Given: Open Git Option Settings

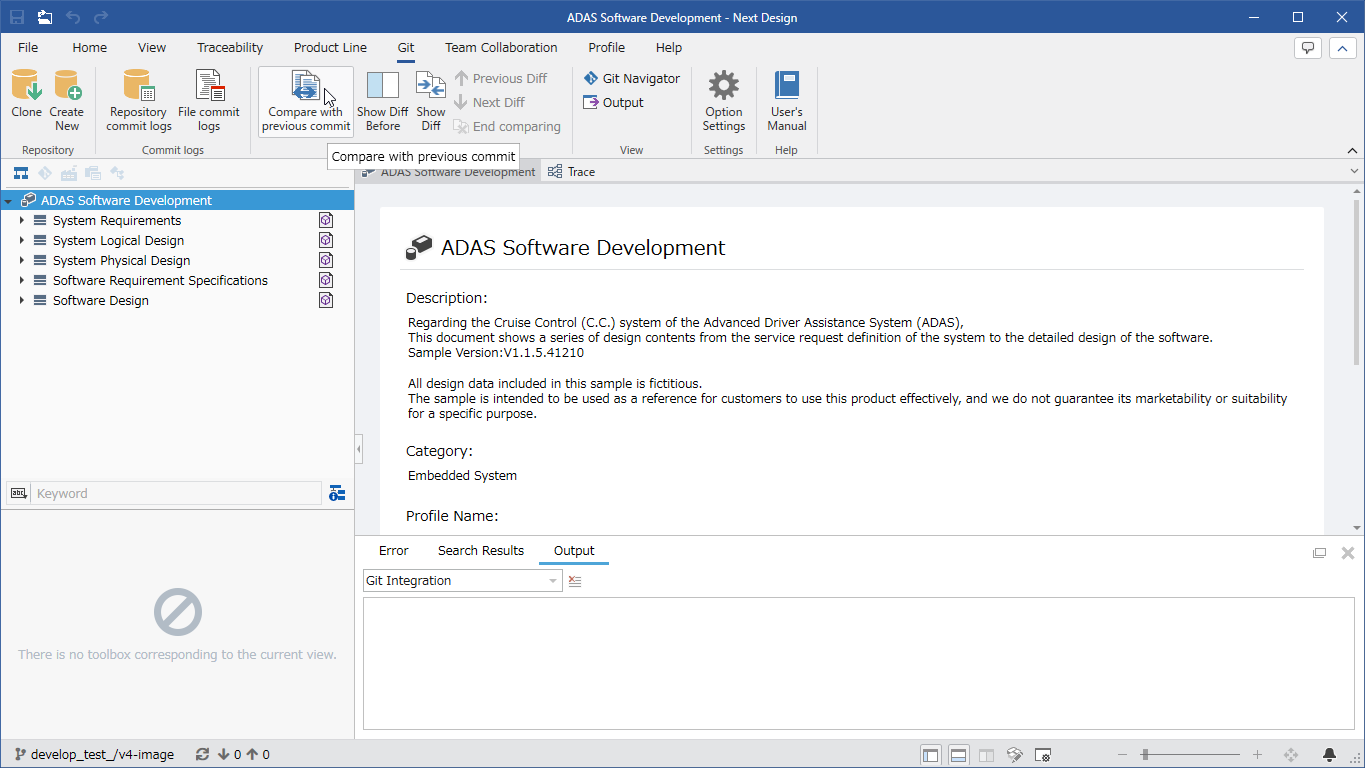Looking at the screenshot, I should 724,100.
